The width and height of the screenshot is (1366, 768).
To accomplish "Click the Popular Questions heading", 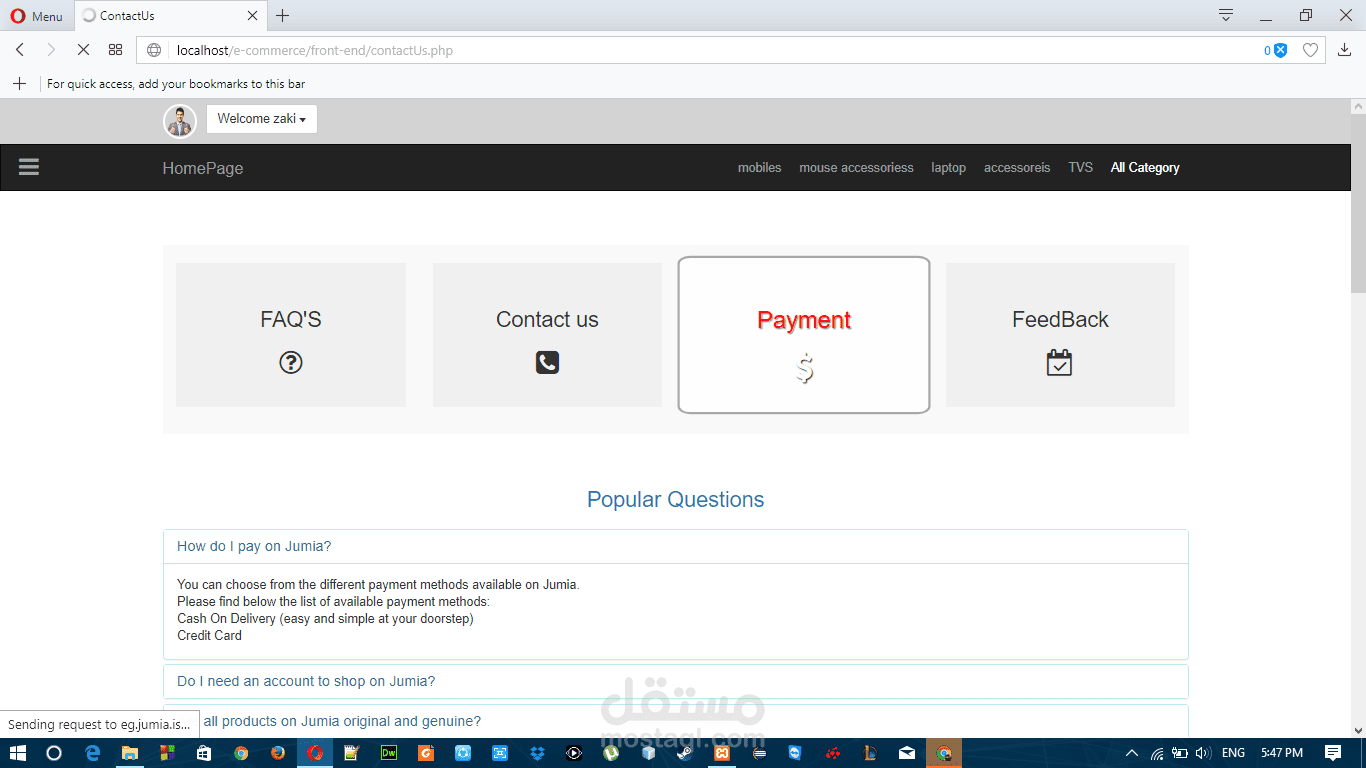I will pos(675,500).
